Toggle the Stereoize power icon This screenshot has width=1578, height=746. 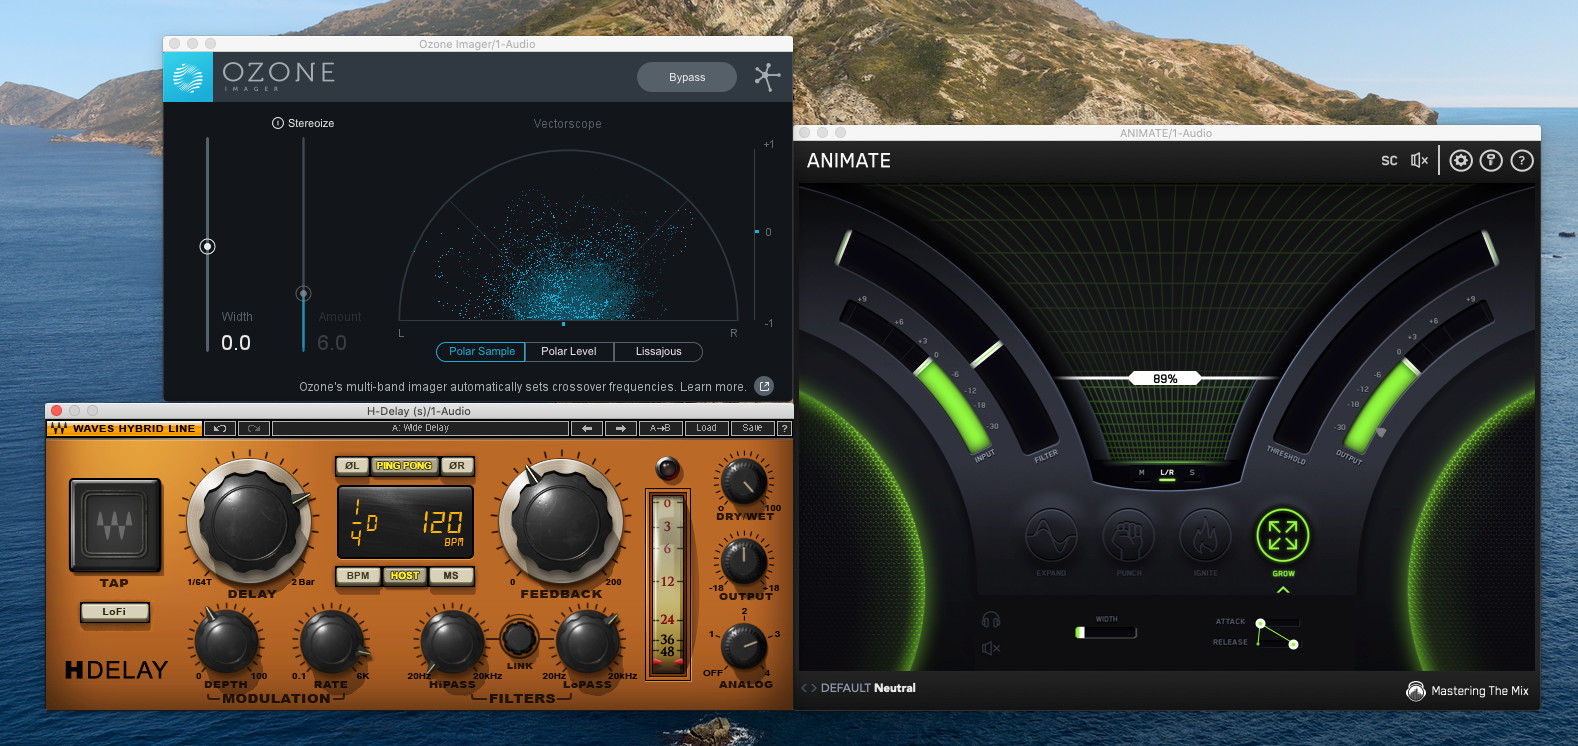(x=278, y=123)
